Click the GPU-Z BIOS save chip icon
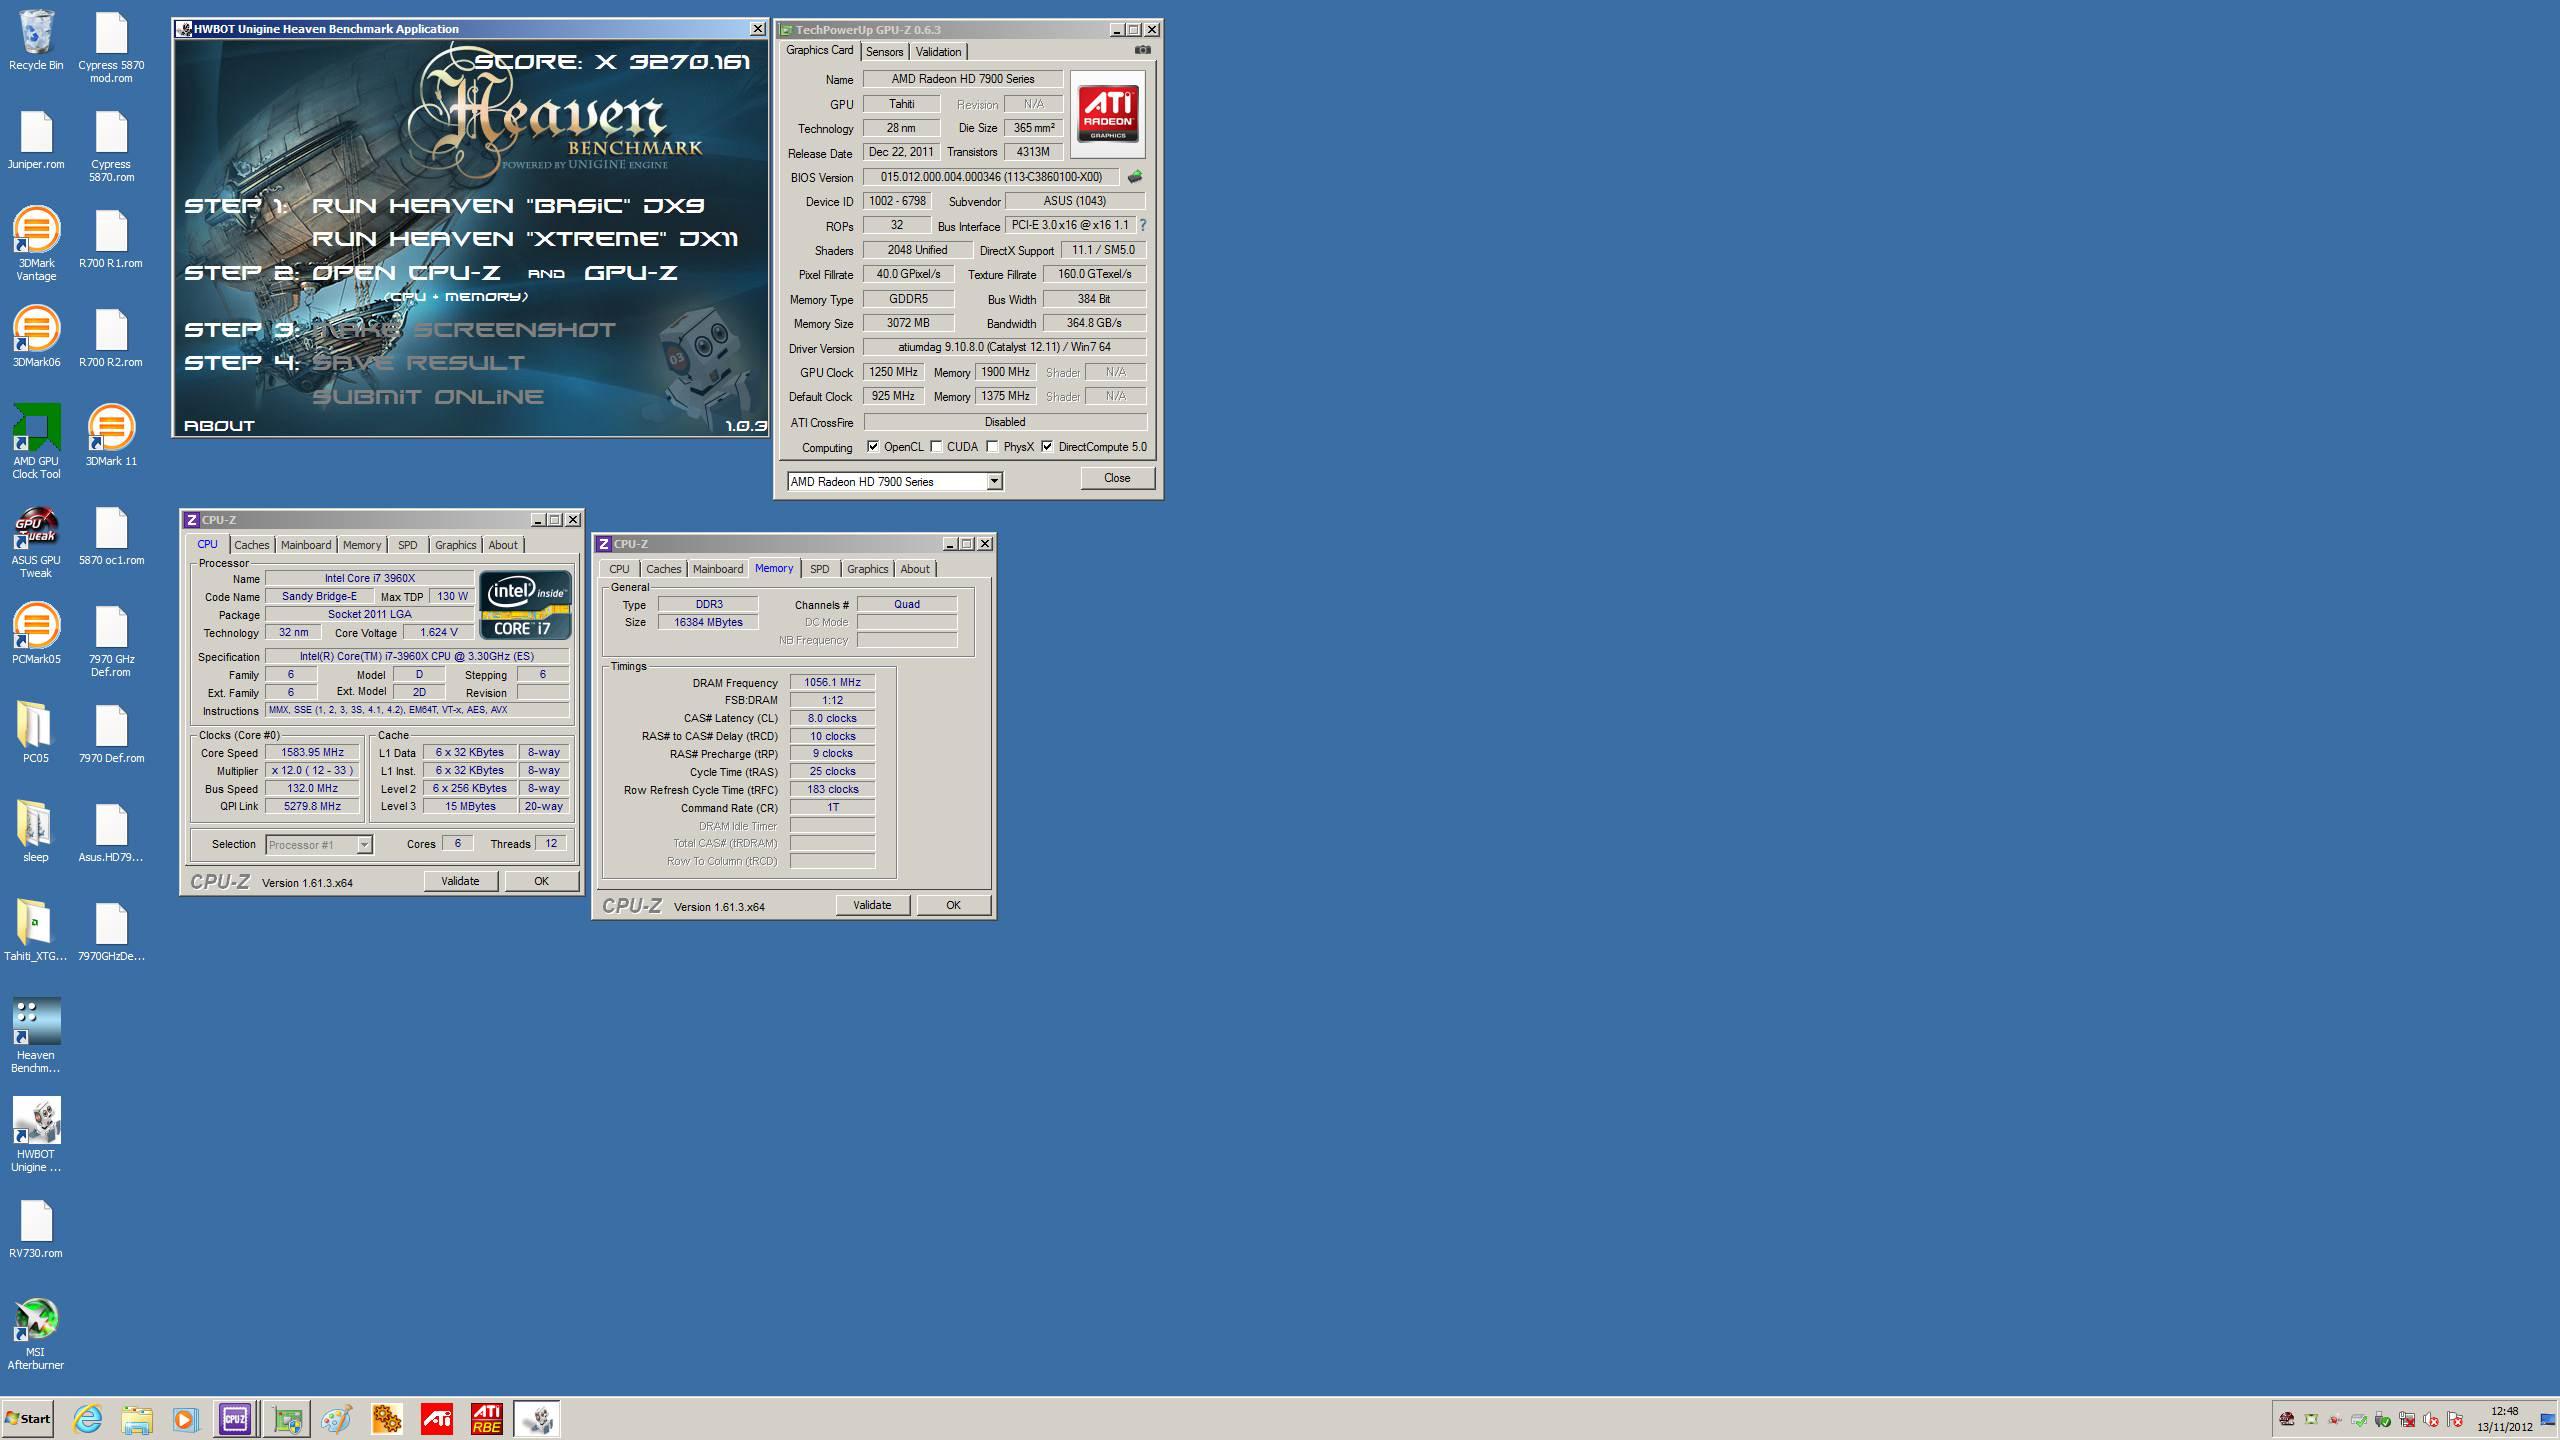This screenshot has width=2560, height=1440. pos(1134,177)
